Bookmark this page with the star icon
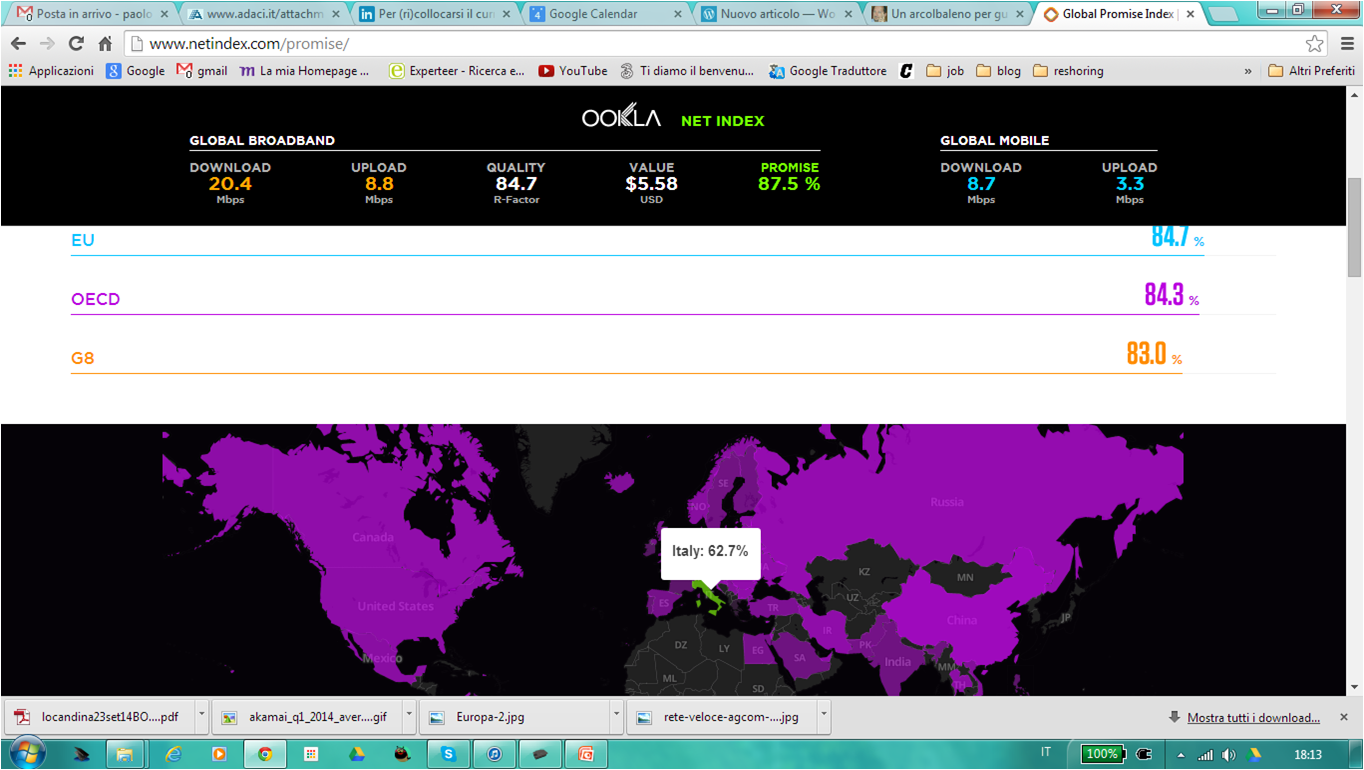1364x770 pixels. point(1314,44)
